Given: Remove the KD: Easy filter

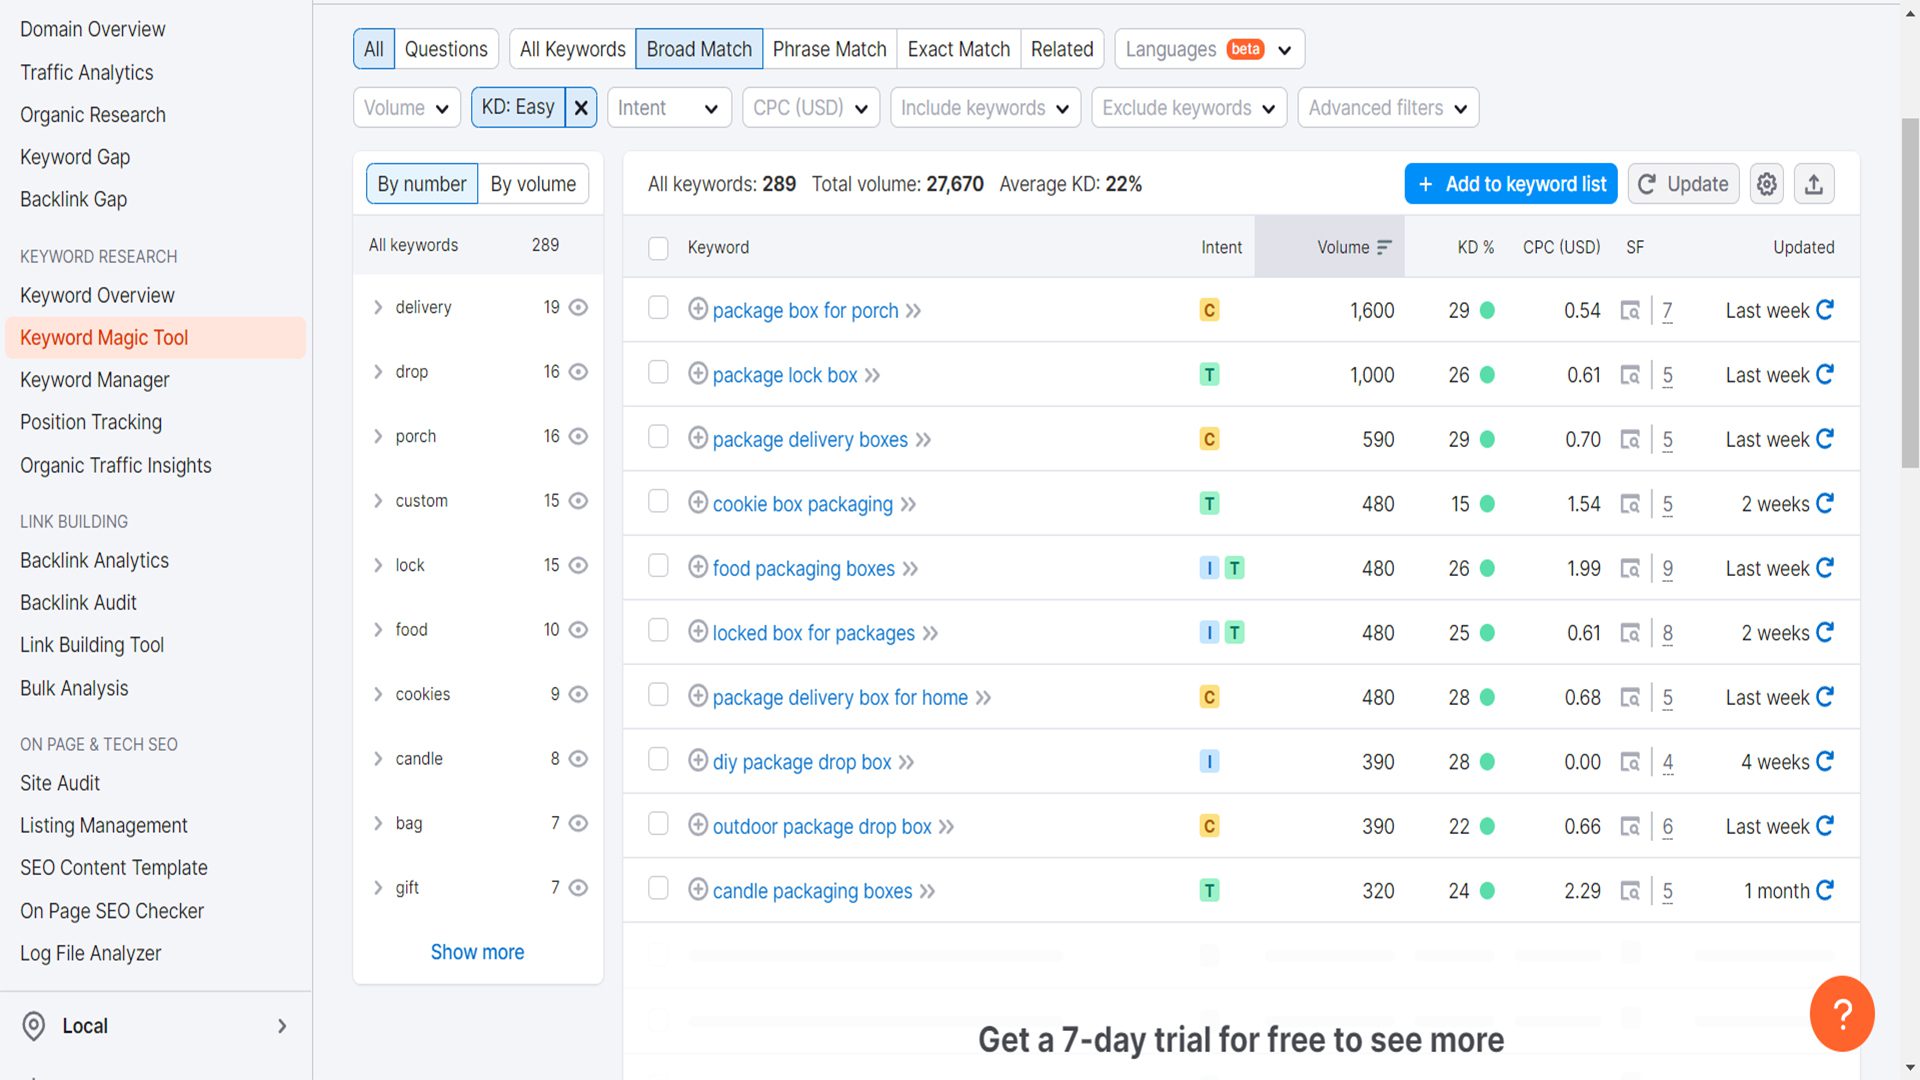Looking at the screenshot, I should 581,108.
